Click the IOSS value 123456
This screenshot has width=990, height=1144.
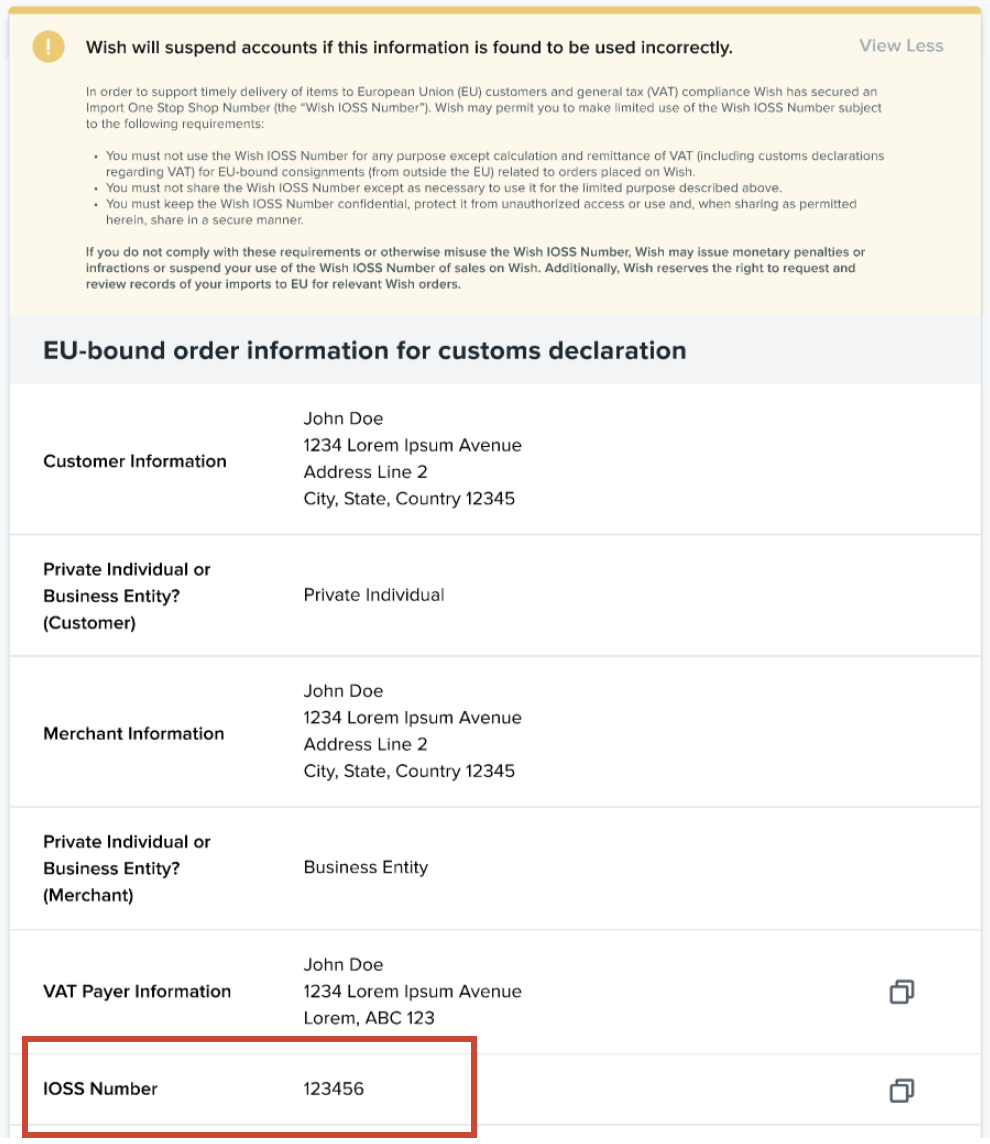click(x=334, y=1089)
